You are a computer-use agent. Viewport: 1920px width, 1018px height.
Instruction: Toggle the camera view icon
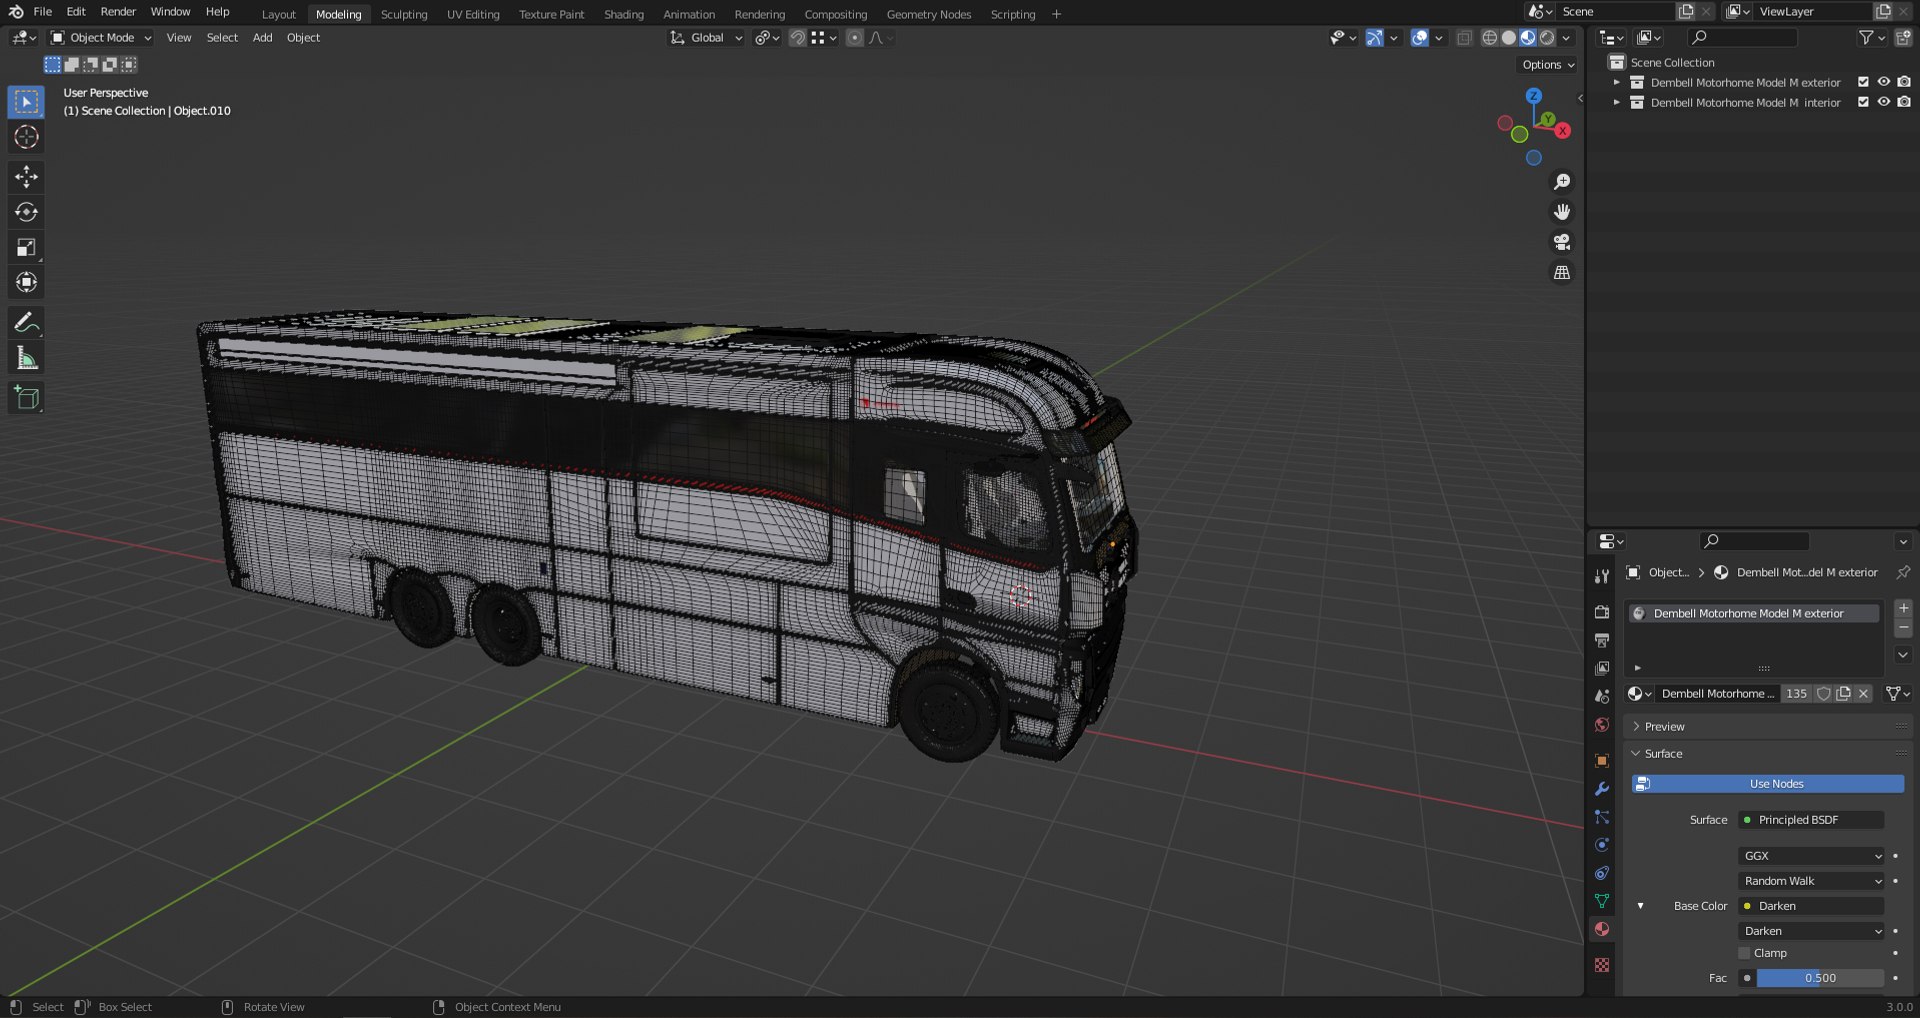[1562, 242]
